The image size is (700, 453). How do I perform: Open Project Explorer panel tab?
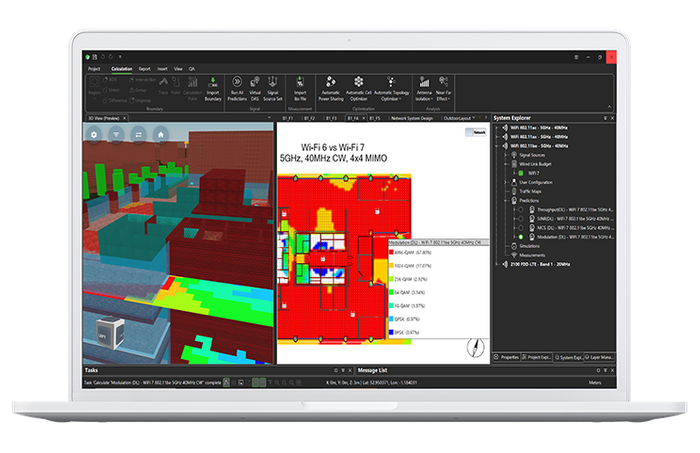tap(537, 357)
